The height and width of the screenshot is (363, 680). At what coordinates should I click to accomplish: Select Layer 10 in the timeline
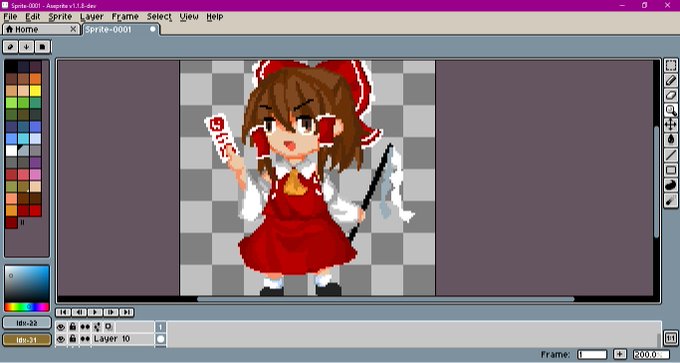(123, 339)
